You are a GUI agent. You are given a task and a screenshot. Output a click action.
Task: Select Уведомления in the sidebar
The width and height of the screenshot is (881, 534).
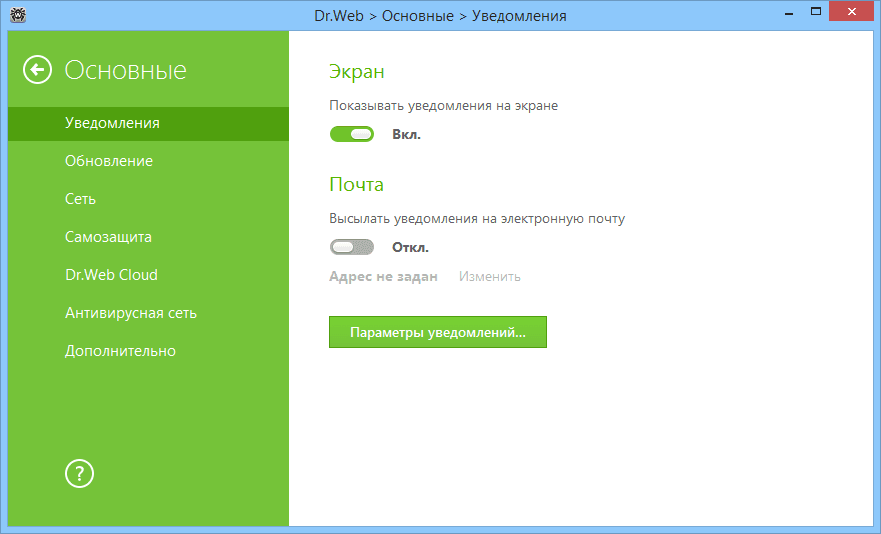[x=148, y=123]
